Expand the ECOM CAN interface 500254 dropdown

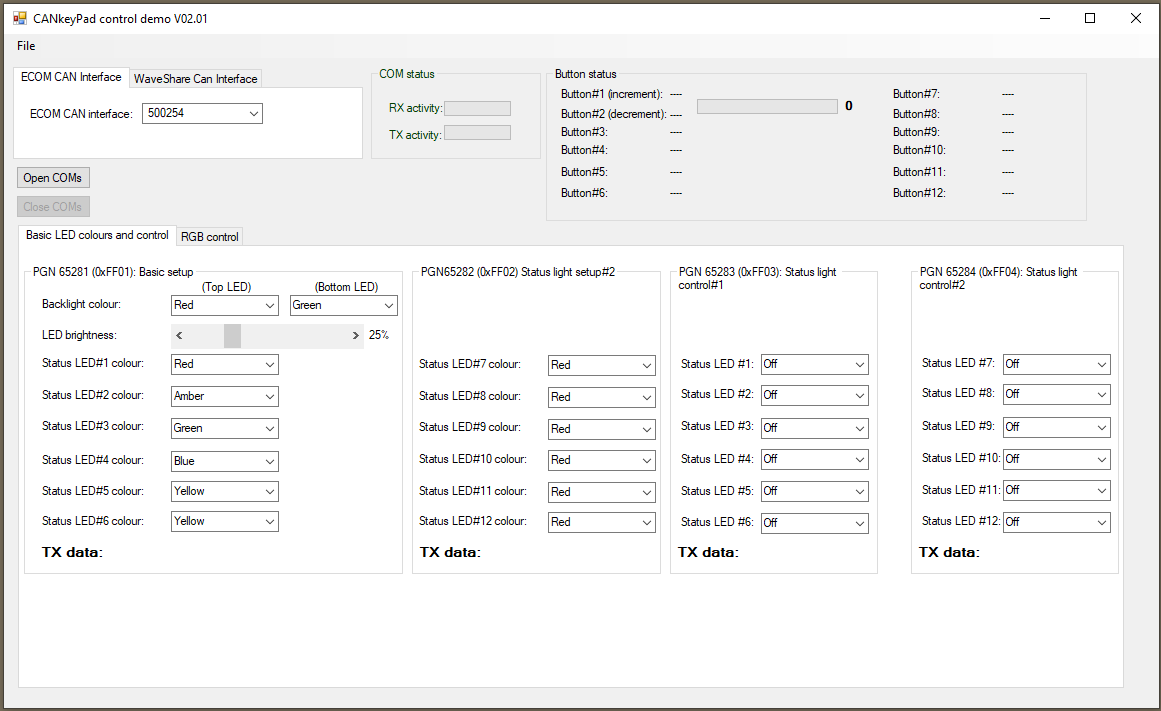[202, 113]
